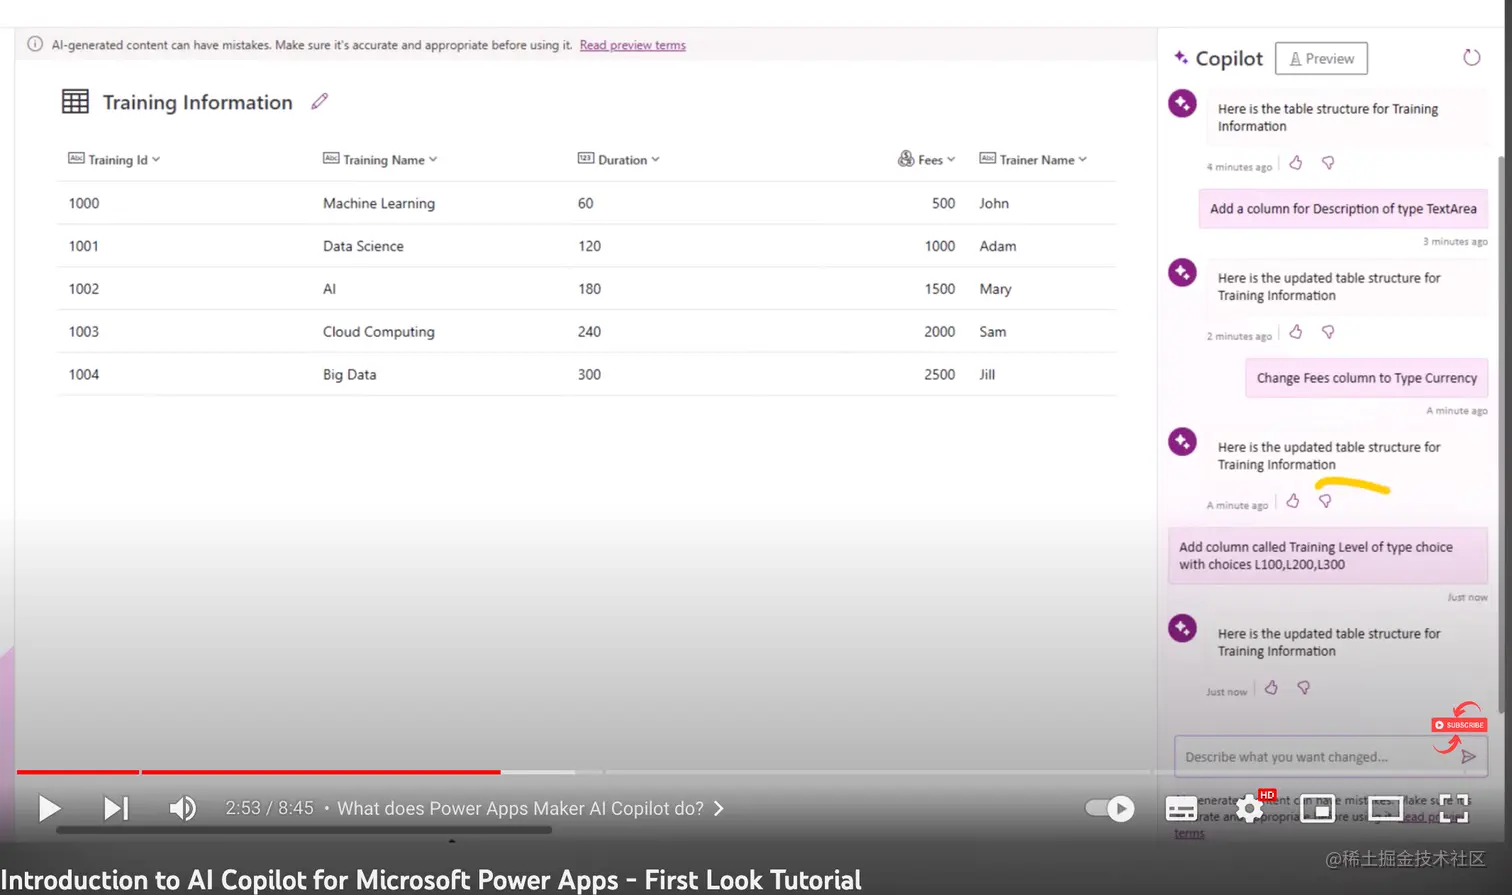Select the Trainer Name cell 'Sam'
This screenshot has height=895, width=1512.
click(x=993, y=332)
